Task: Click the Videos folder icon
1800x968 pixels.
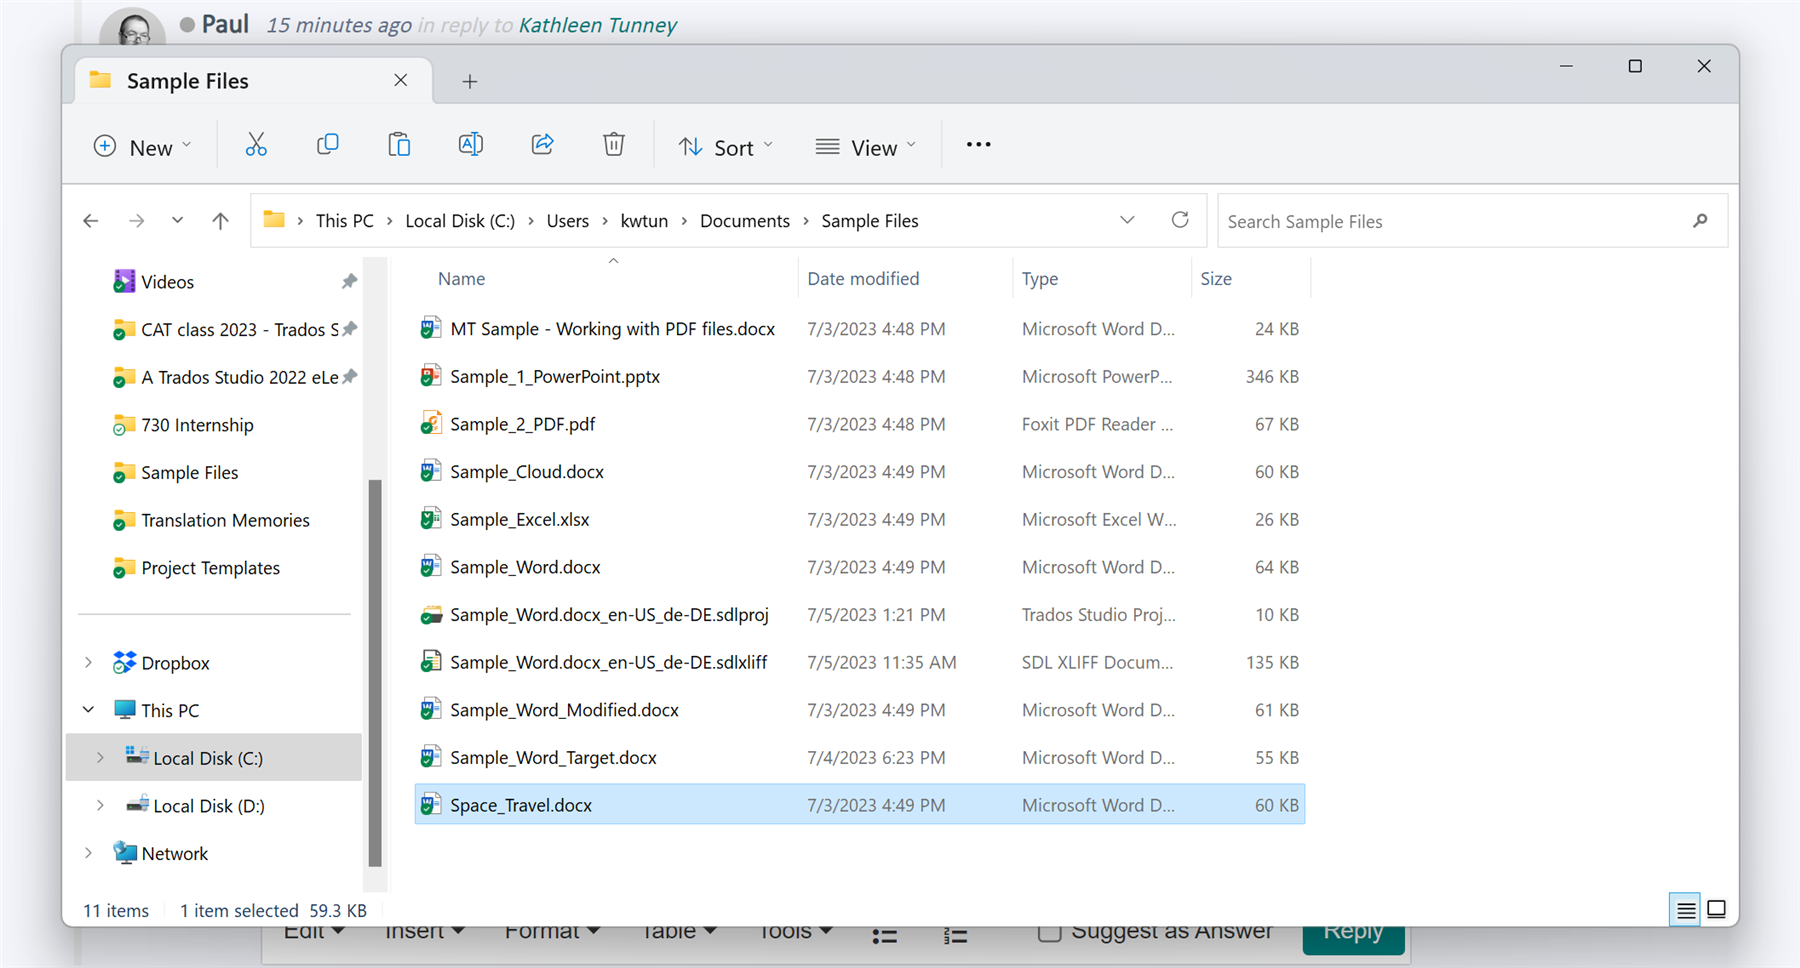Action: (x=124, y=282)
